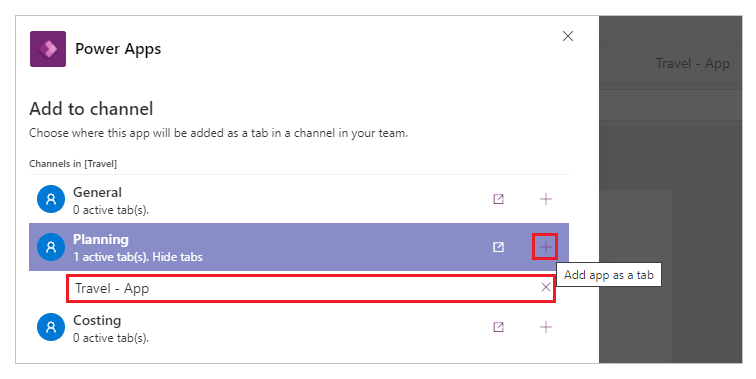Image resolution: width=756 pixels, height=379 pixels.
Task: Click the Costing channel avatar icon
Action: click(51, 327)
